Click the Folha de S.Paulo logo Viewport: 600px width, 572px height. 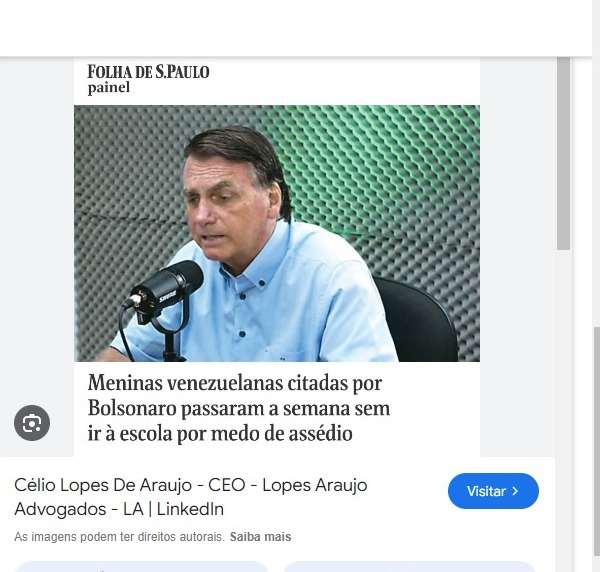pyautogui.click(x=148, y=72)
